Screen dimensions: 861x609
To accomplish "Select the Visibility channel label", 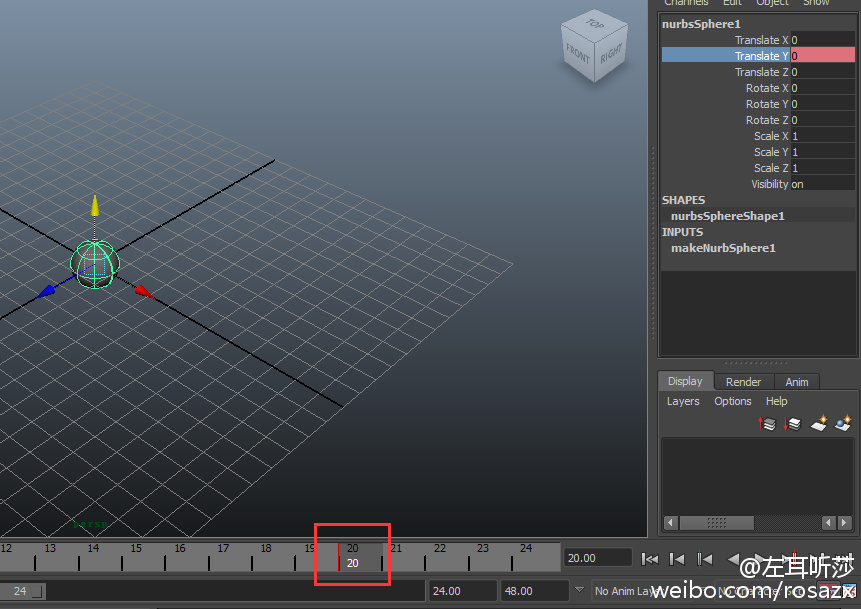I will [x=770, y=184].
